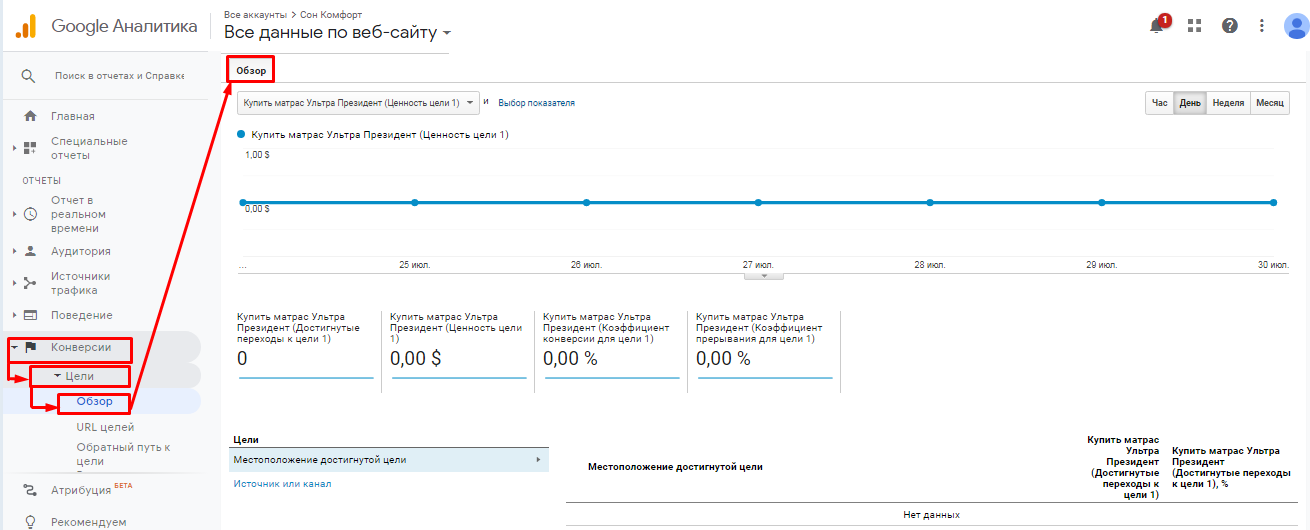1310x530 pixels.
Task: Search in the reports and help field
Action: pyautogui.click(x=119, y=76)
